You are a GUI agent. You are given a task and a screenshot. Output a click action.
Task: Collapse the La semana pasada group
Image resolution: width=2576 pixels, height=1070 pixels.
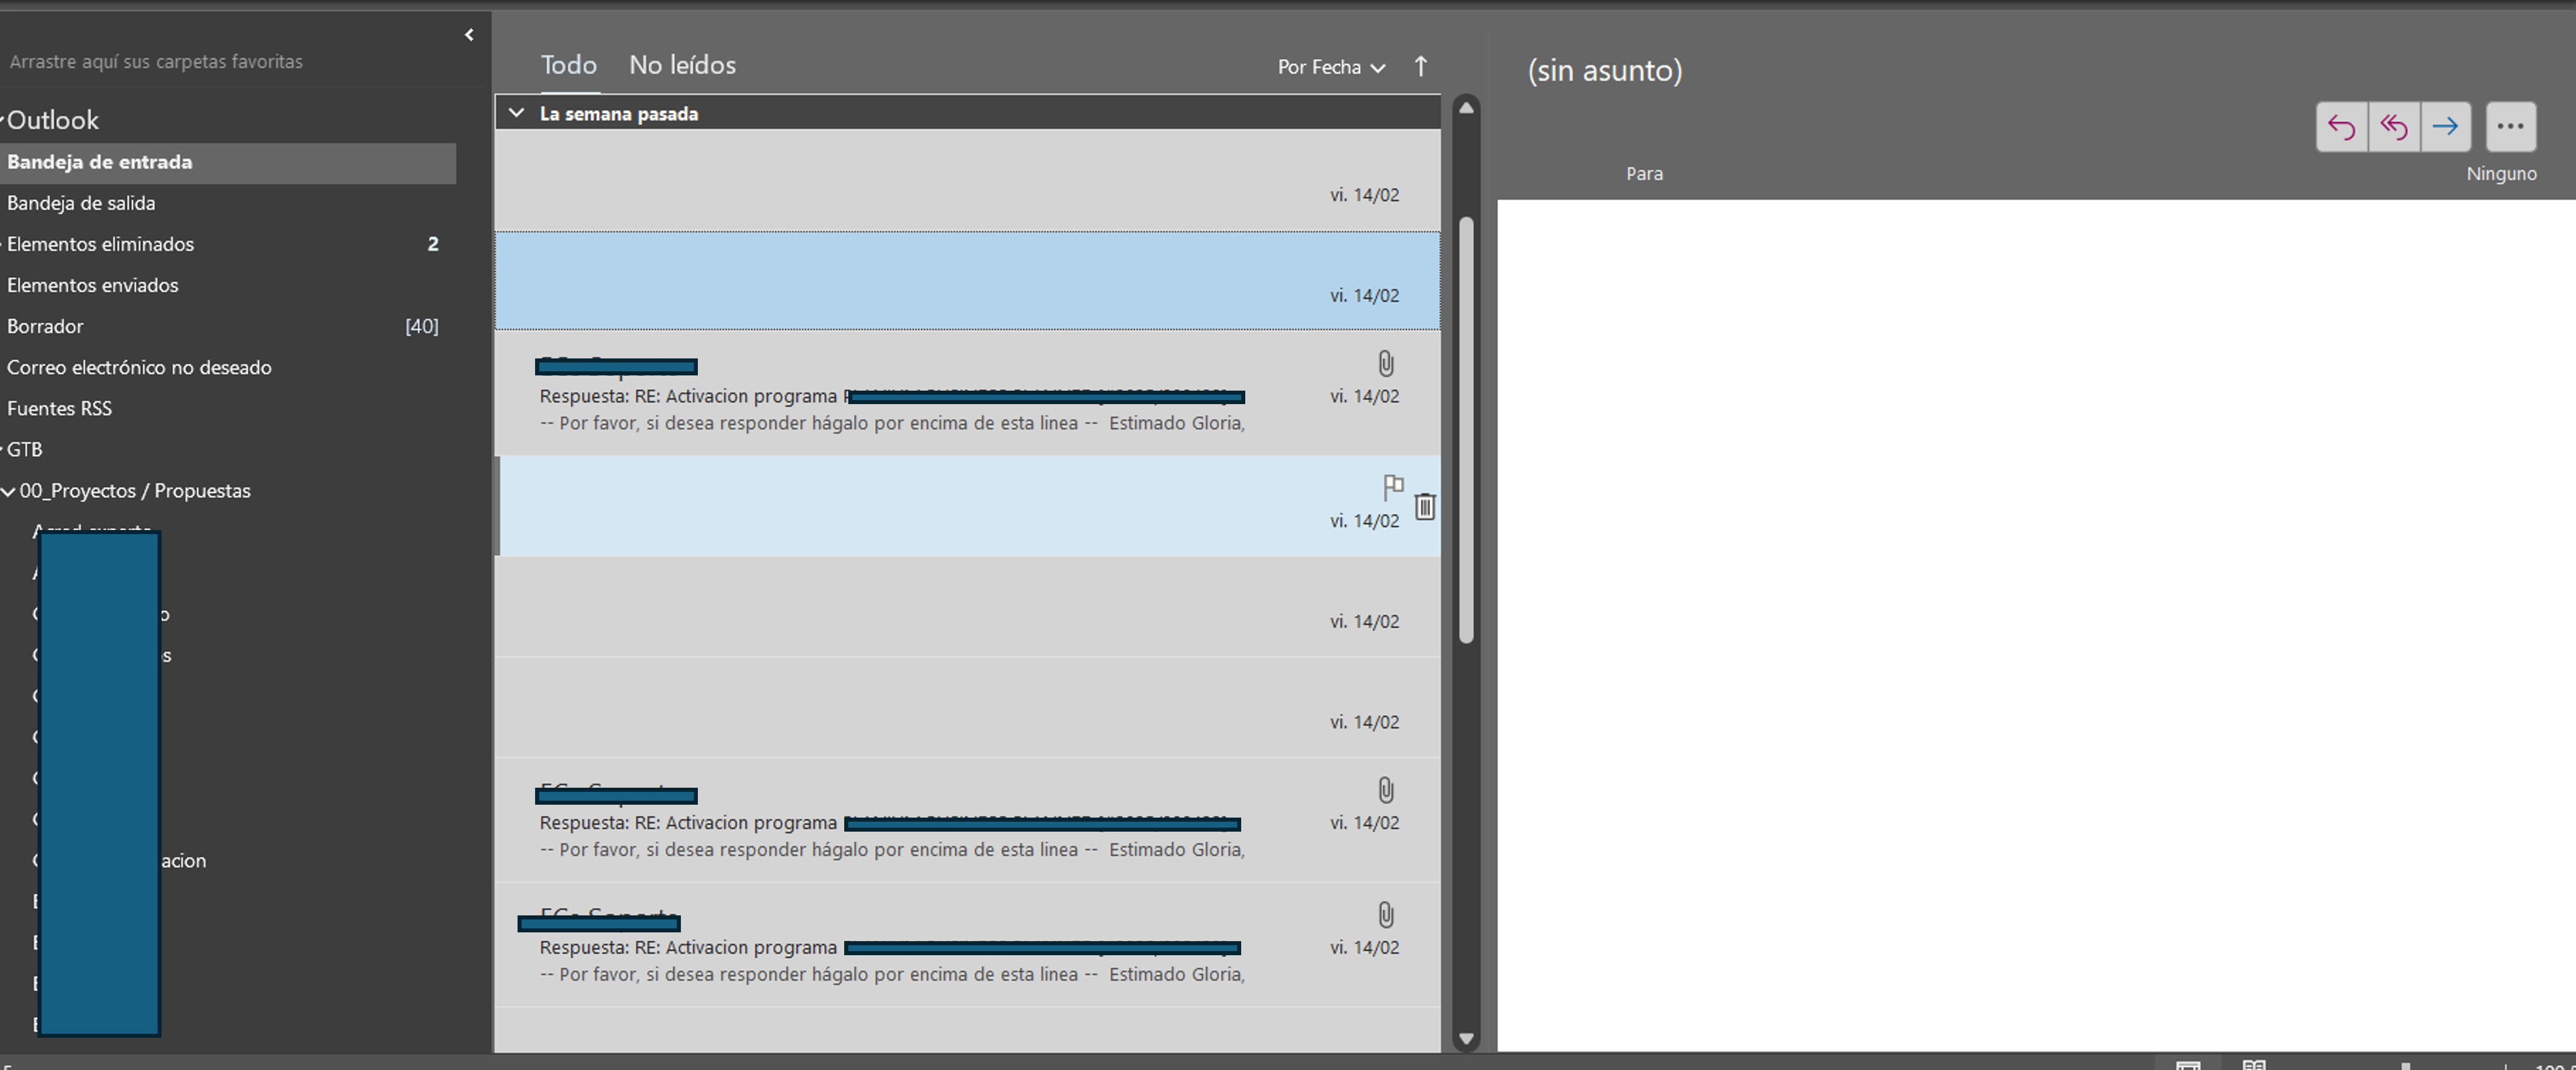click(516, 113)
